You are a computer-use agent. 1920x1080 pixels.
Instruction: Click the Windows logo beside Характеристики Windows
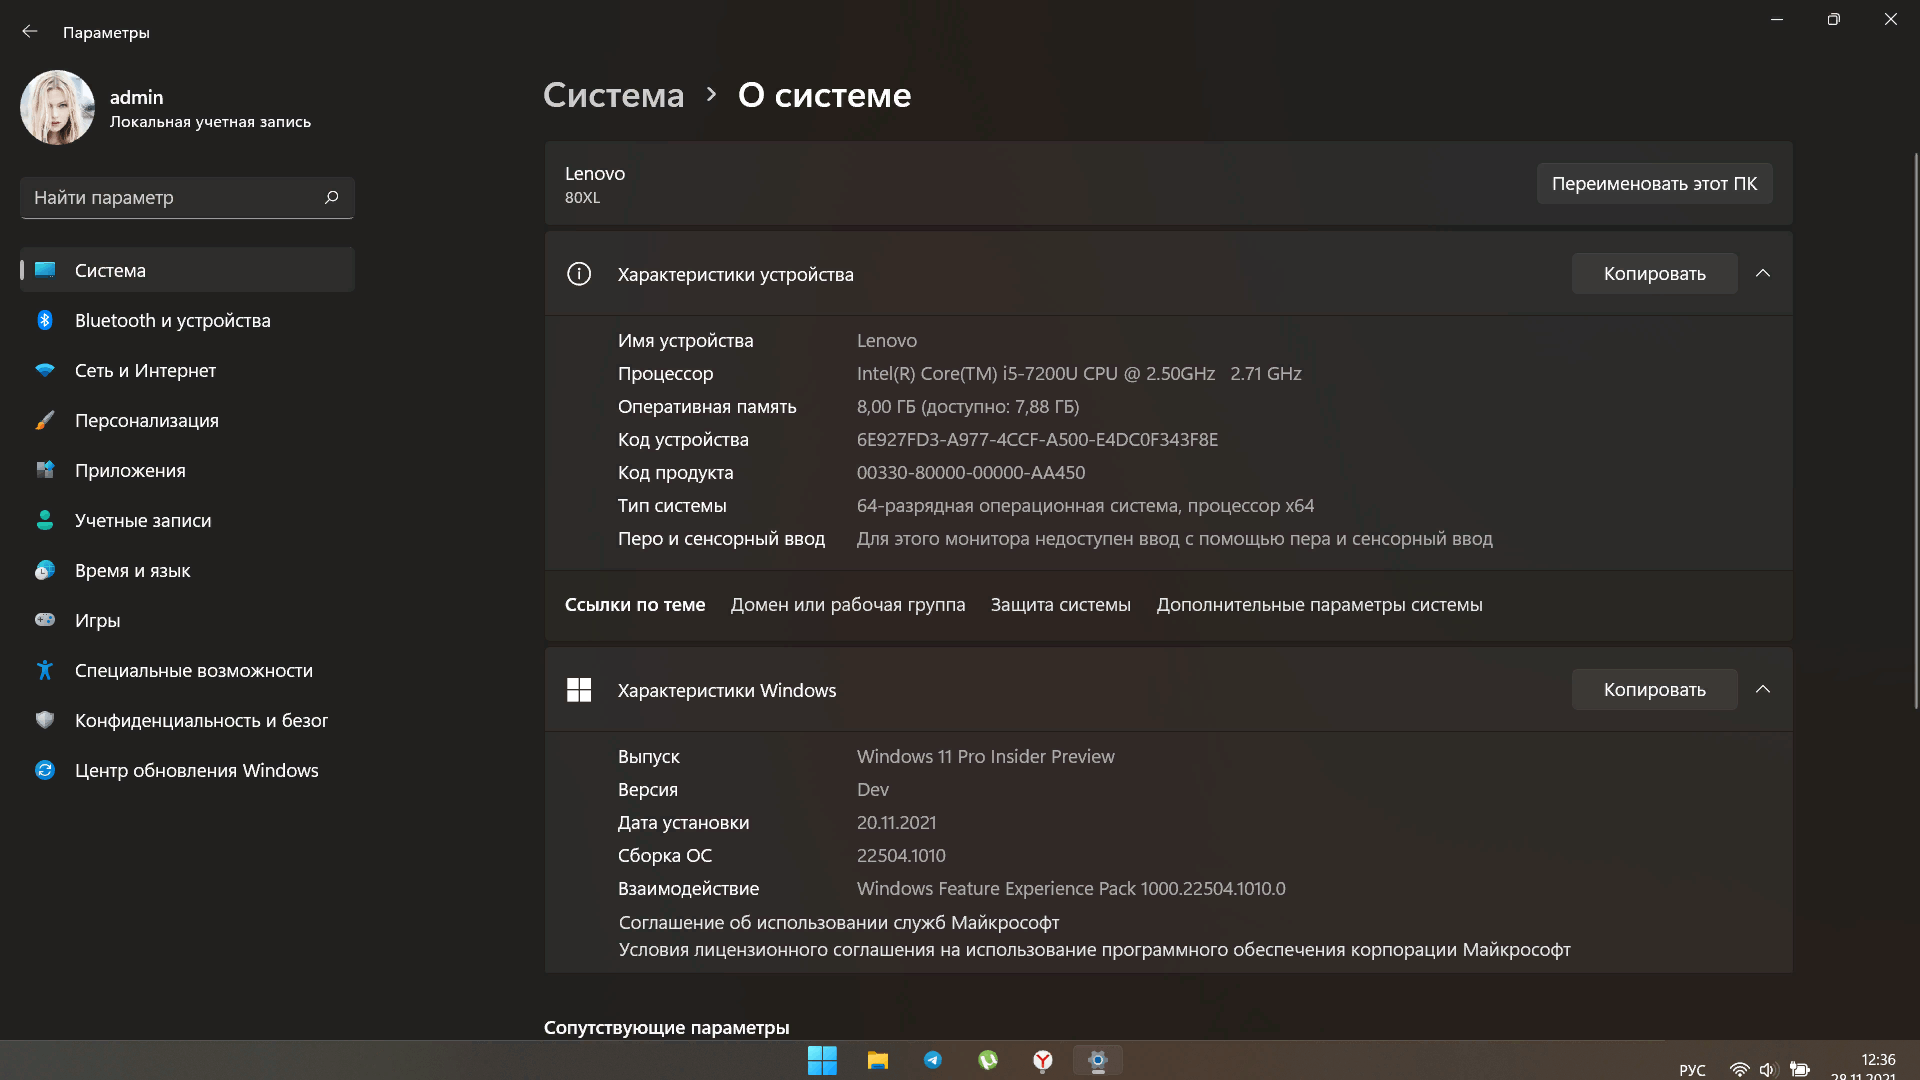[x=579, y=690]
